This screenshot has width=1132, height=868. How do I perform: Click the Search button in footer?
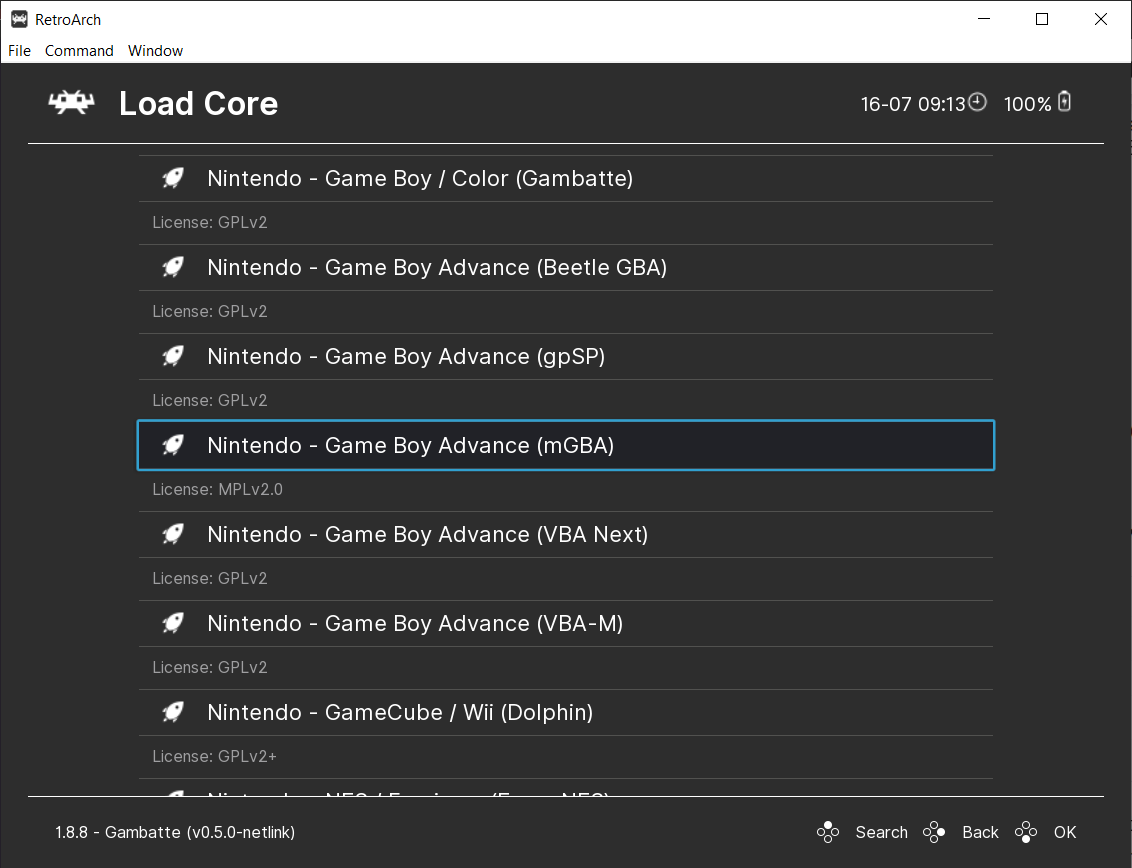click(881, 832)
